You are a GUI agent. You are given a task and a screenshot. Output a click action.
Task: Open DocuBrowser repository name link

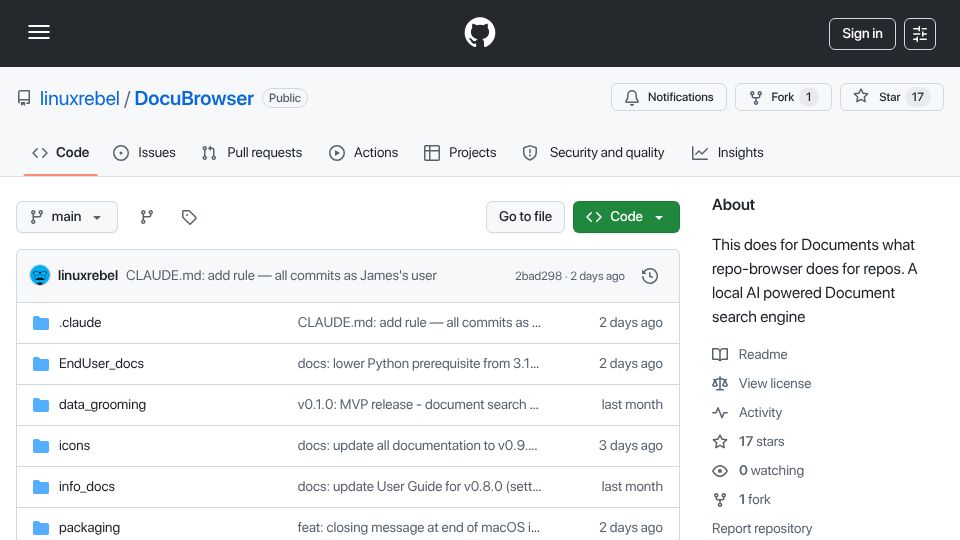coord(194,99)
